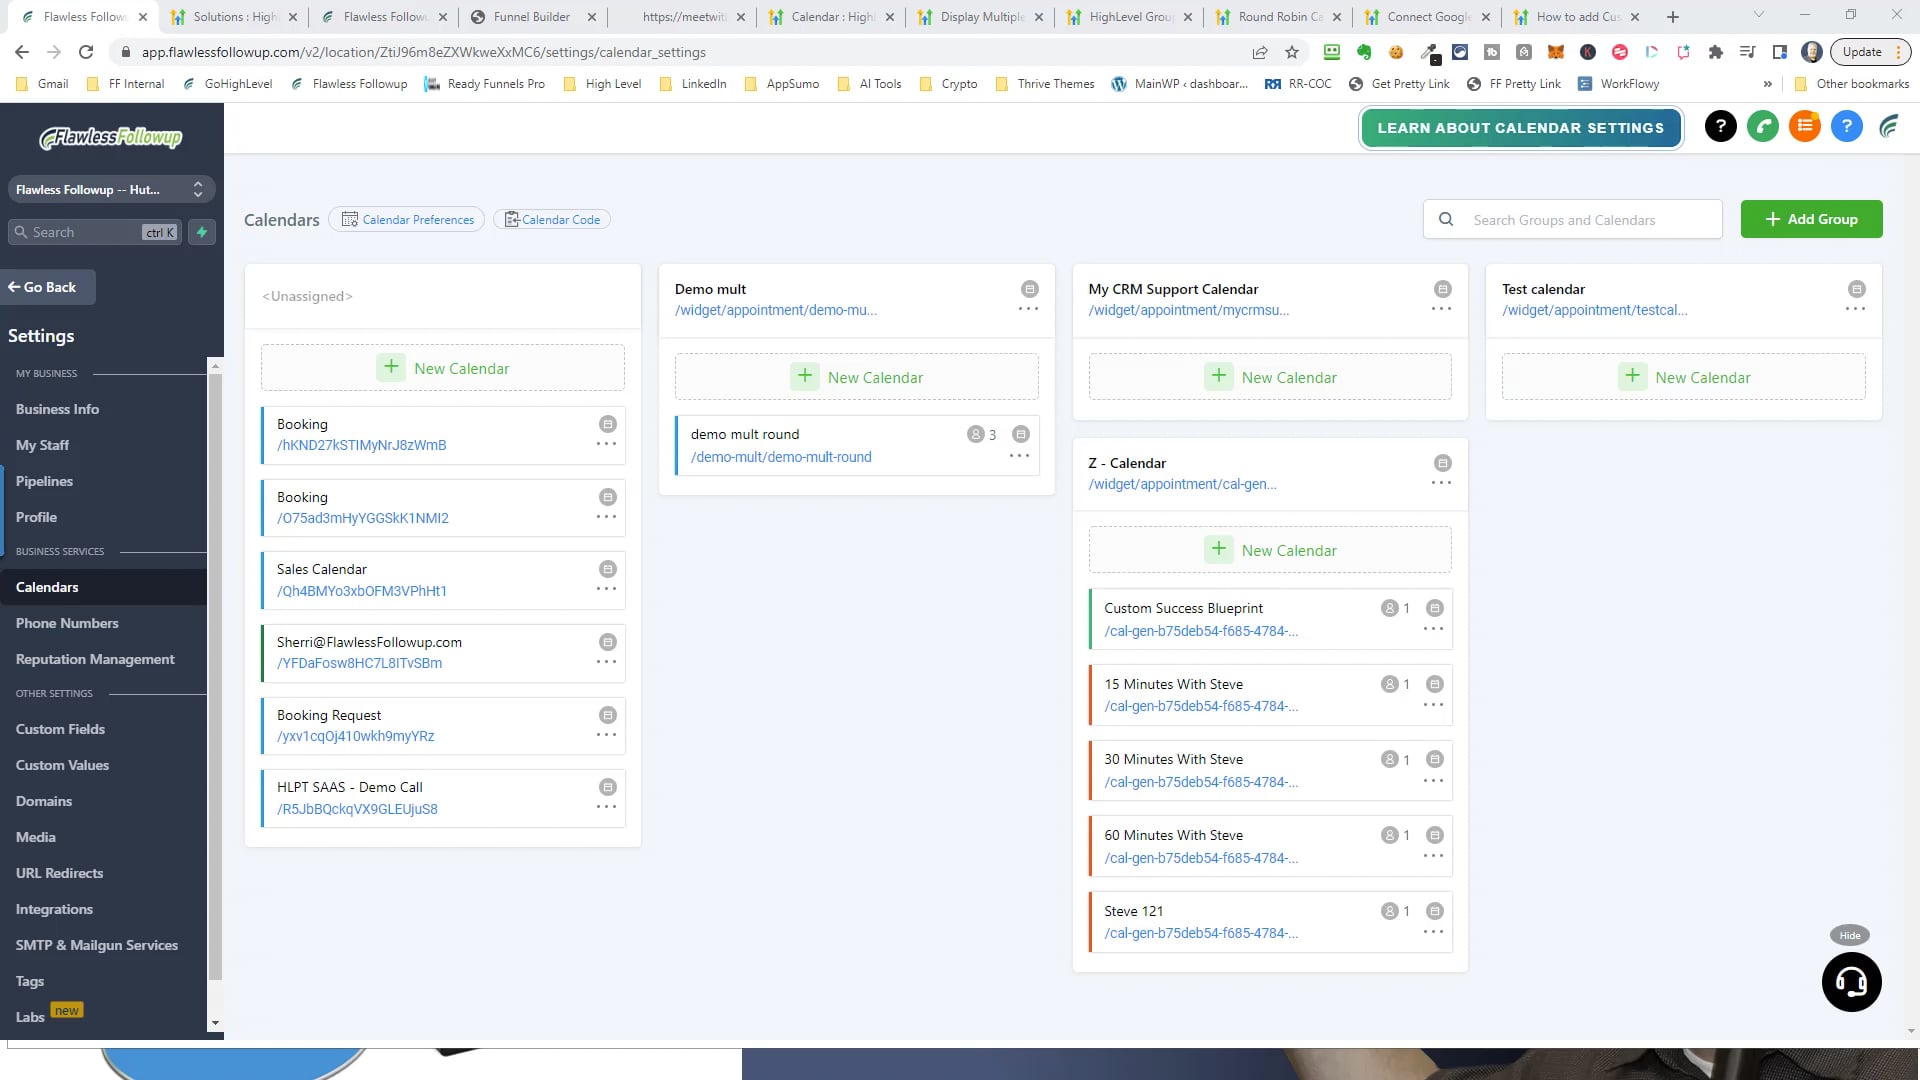1920x1080 pixels.
Task: Bookmark this page with the star icon
Action: click(1292, 52)
